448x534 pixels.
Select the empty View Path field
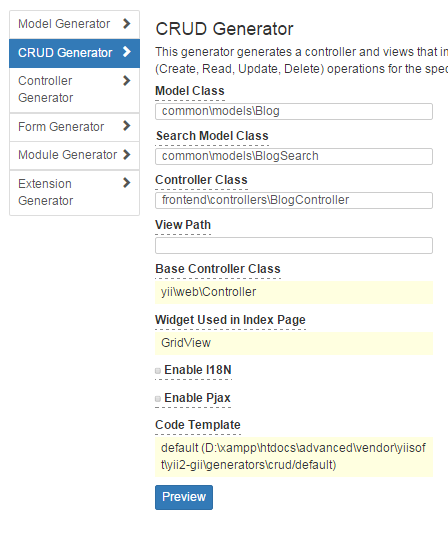coord(294,245)
